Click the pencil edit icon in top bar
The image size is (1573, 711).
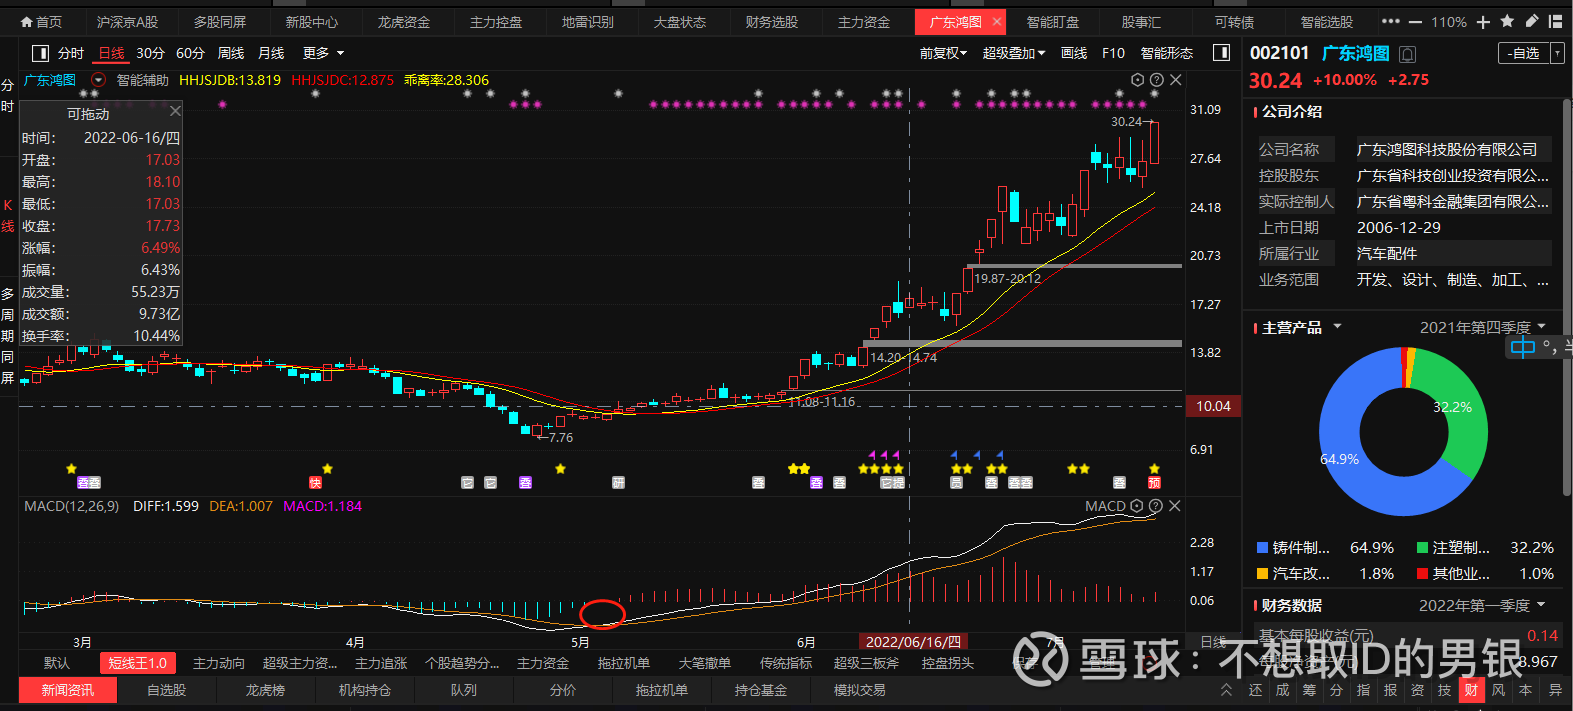(1531, 21)
